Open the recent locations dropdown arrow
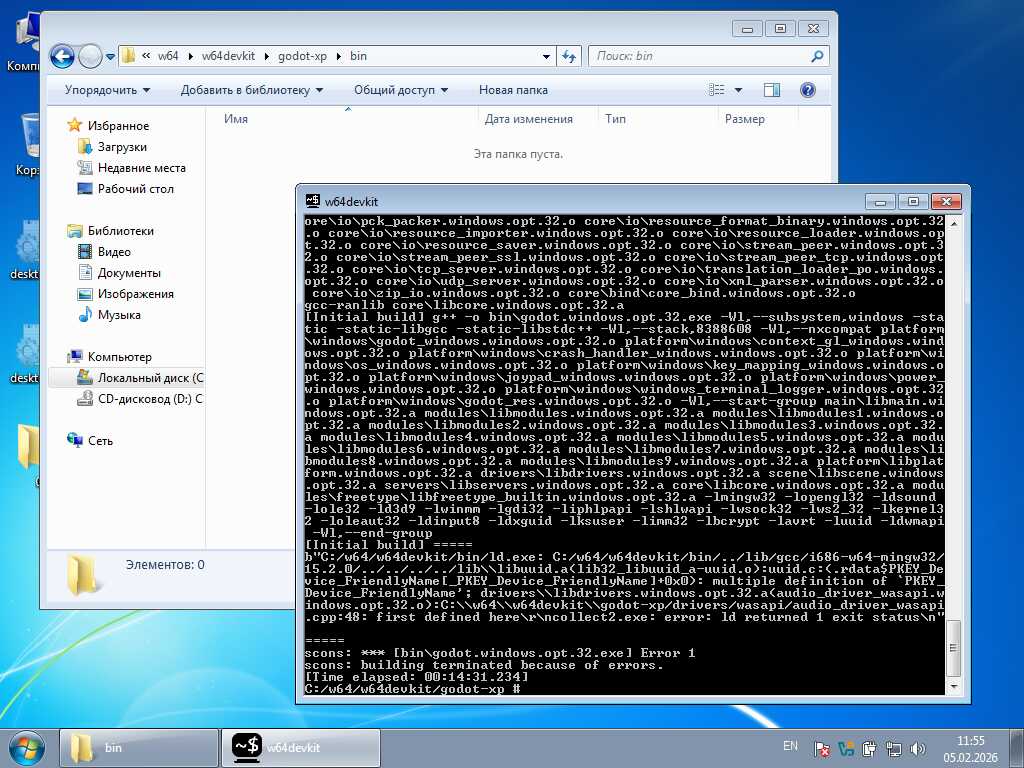This screenshot has width=1024, height=768. [x=110, y=56]
